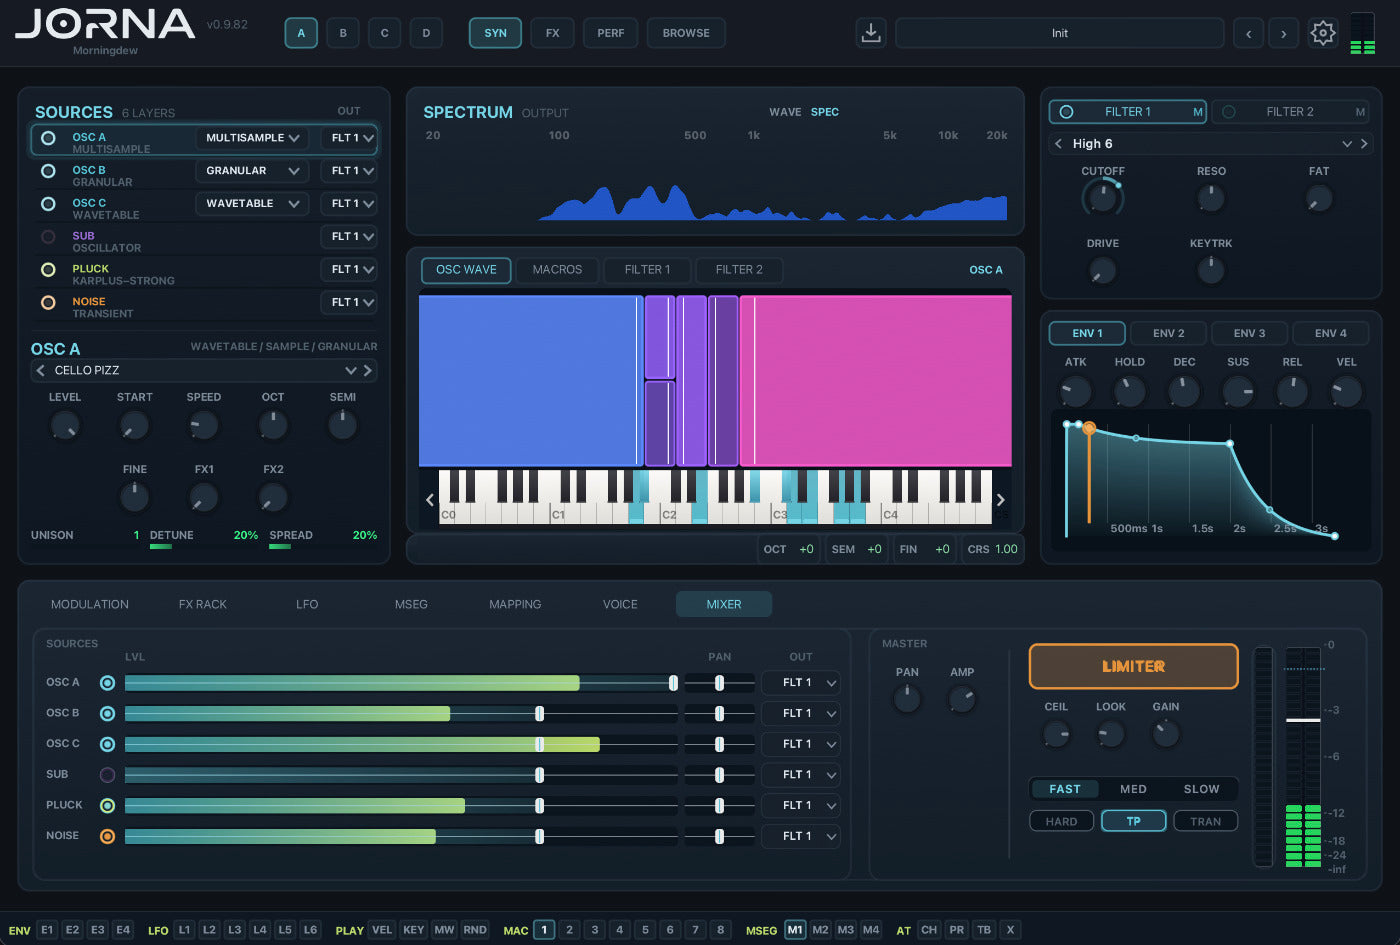This screenshot has width=1400, height=945.
Task: Select part B button
Action: point(343,33)
